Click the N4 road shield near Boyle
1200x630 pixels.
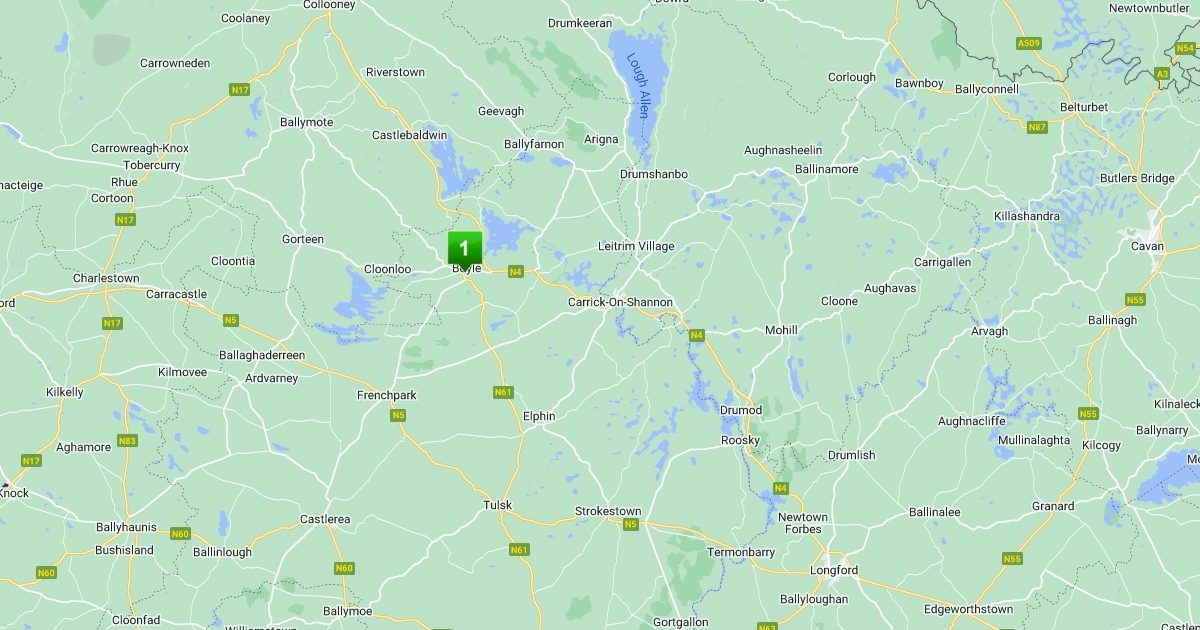pyautogui.click(x=516, y=271)
